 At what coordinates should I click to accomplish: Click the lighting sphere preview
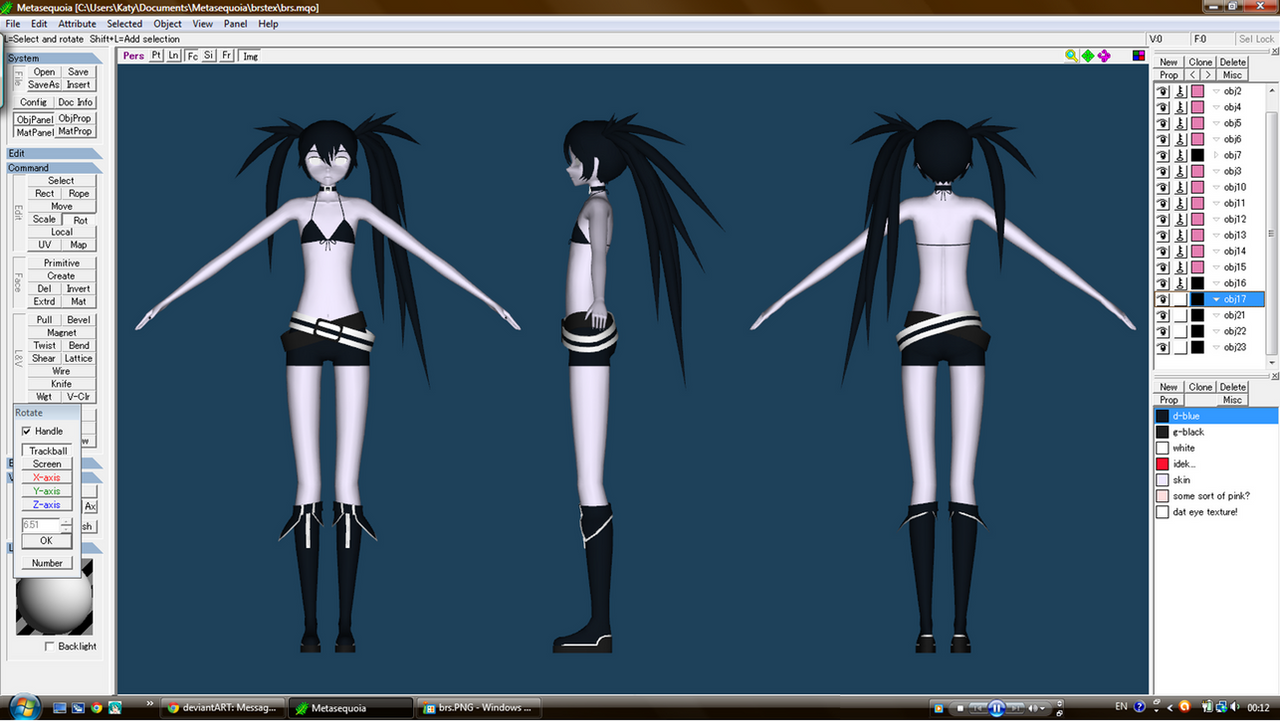click(x=54, y=596)
